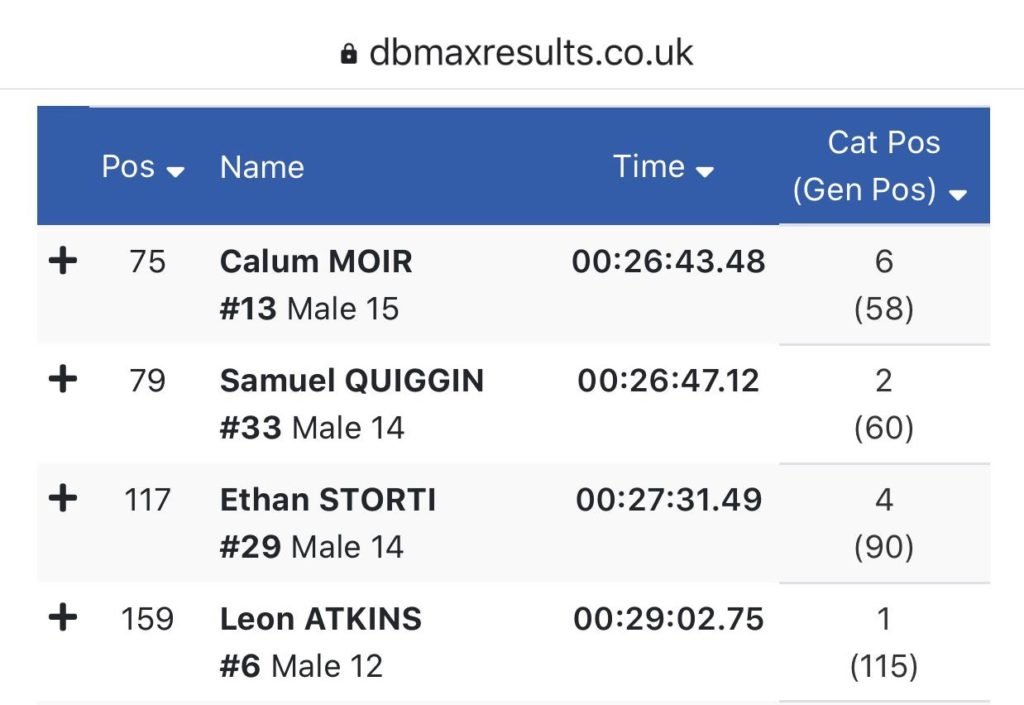Expand Leon ATKINS row plus icon
The width and height of the screenshot is (1024, 705).
(x=63, y=618)
